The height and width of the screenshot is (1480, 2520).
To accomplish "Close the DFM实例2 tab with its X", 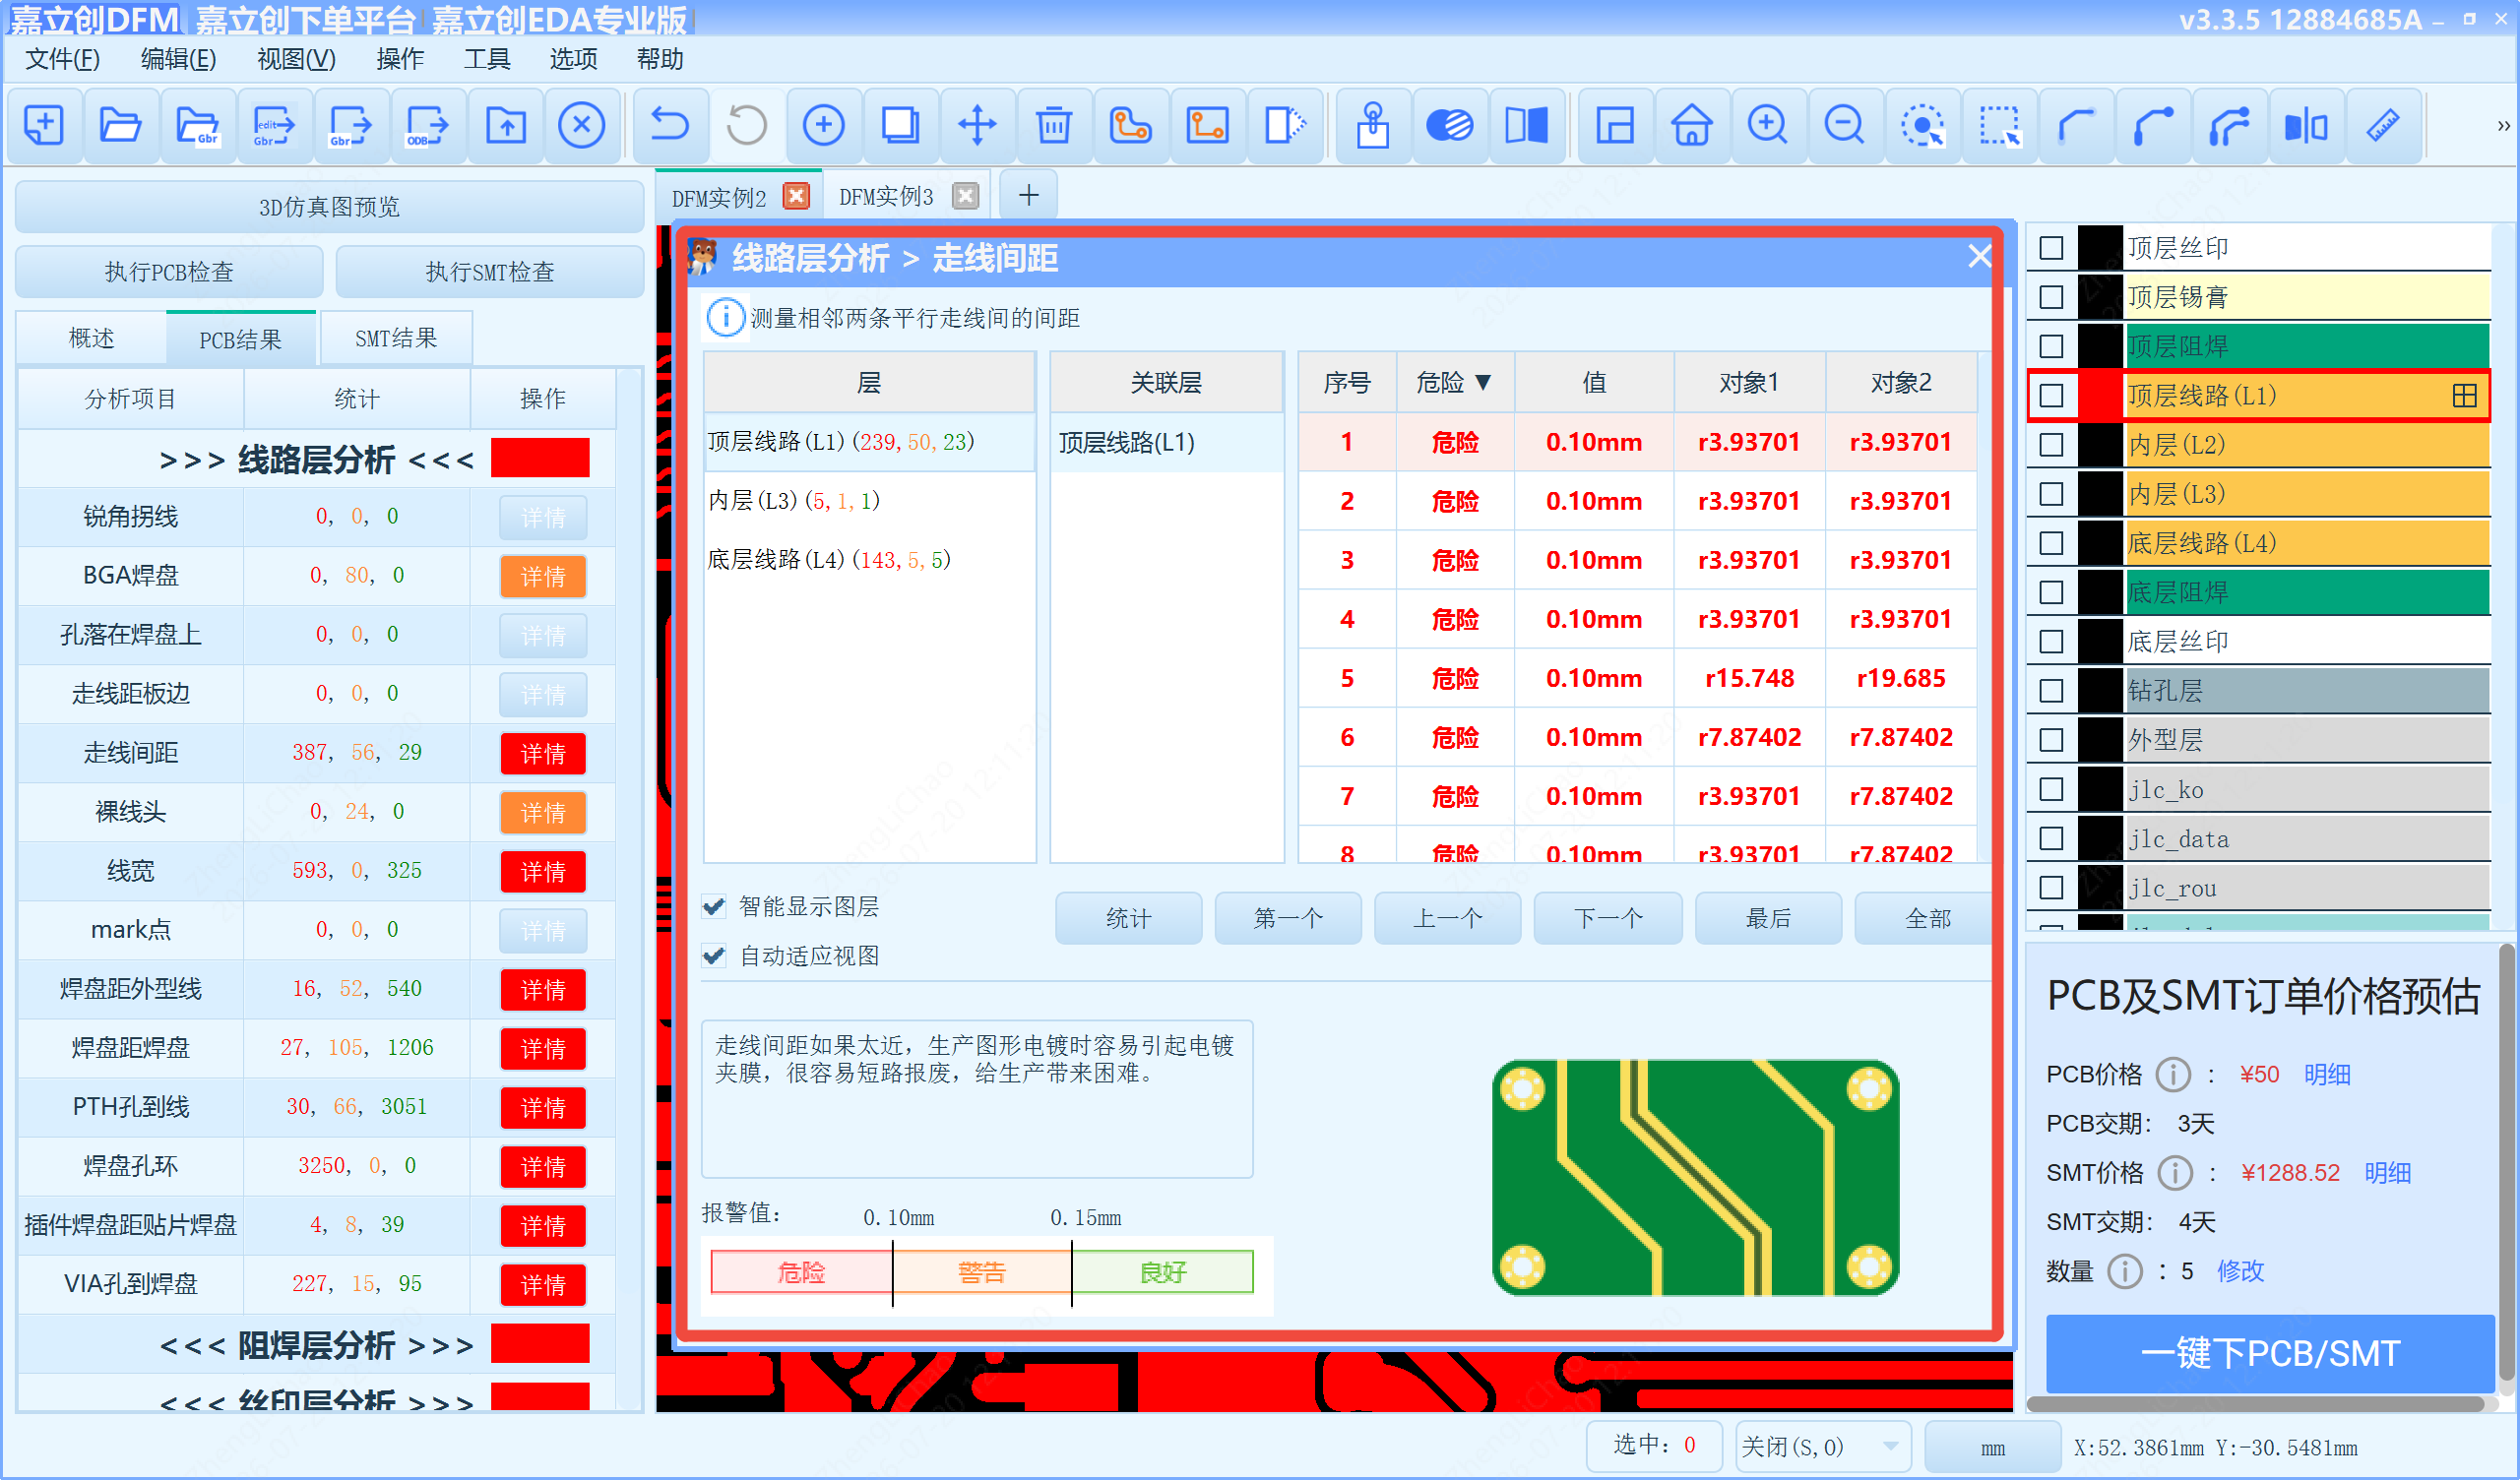I will point(796,196).
